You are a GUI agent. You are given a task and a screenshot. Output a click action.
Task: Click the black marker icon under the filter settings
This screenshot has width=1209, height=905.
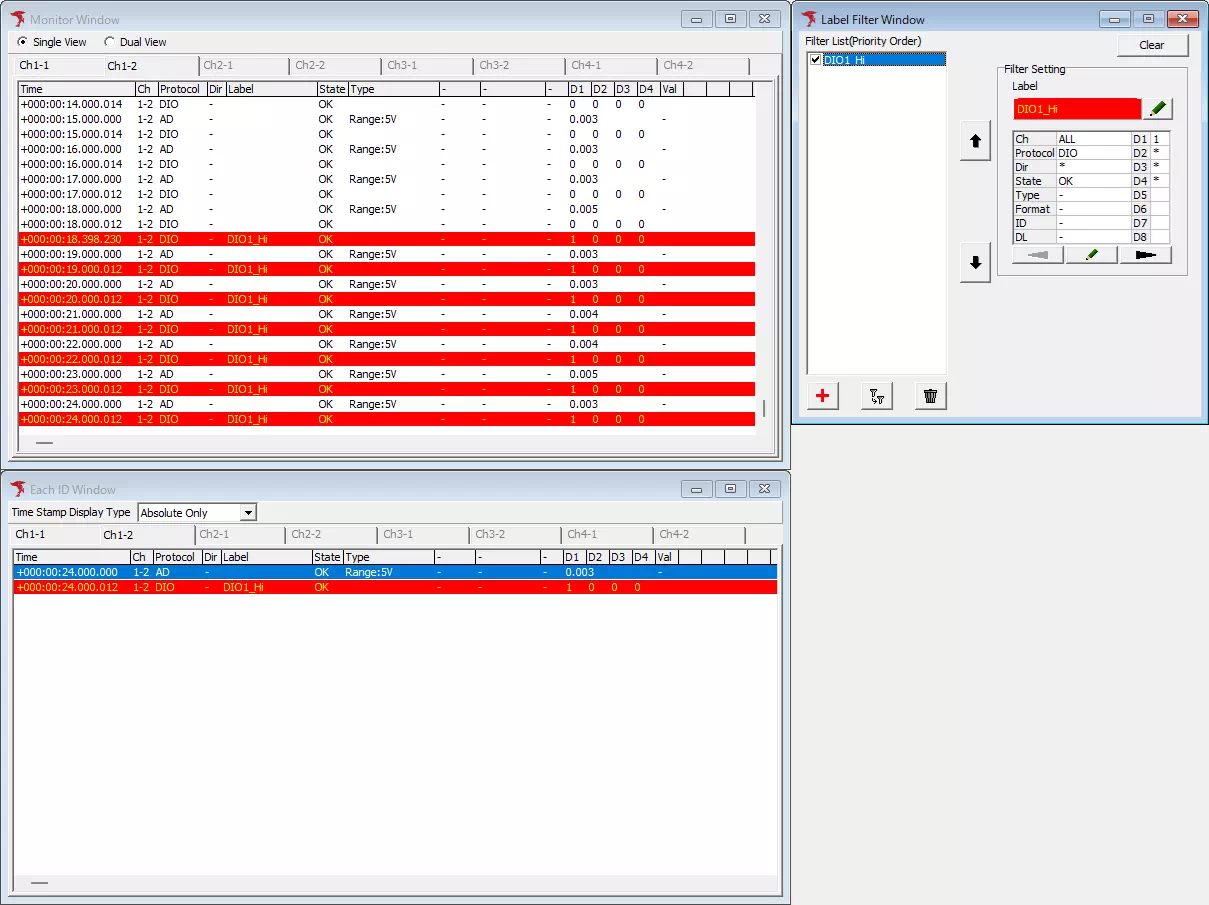(1146, 255)
